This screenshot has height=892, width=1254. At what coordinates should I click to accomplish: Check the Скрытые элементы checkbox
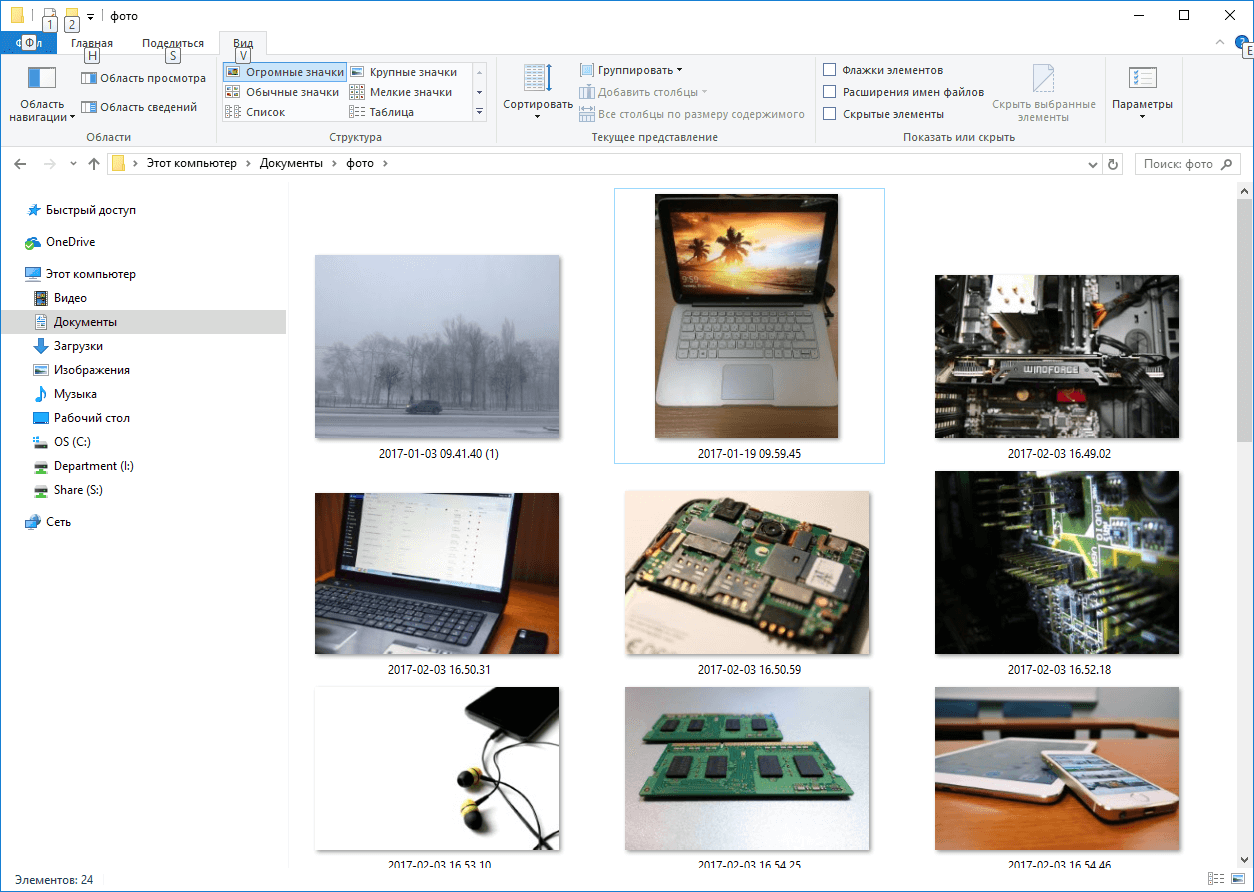(x=829, y=114)
